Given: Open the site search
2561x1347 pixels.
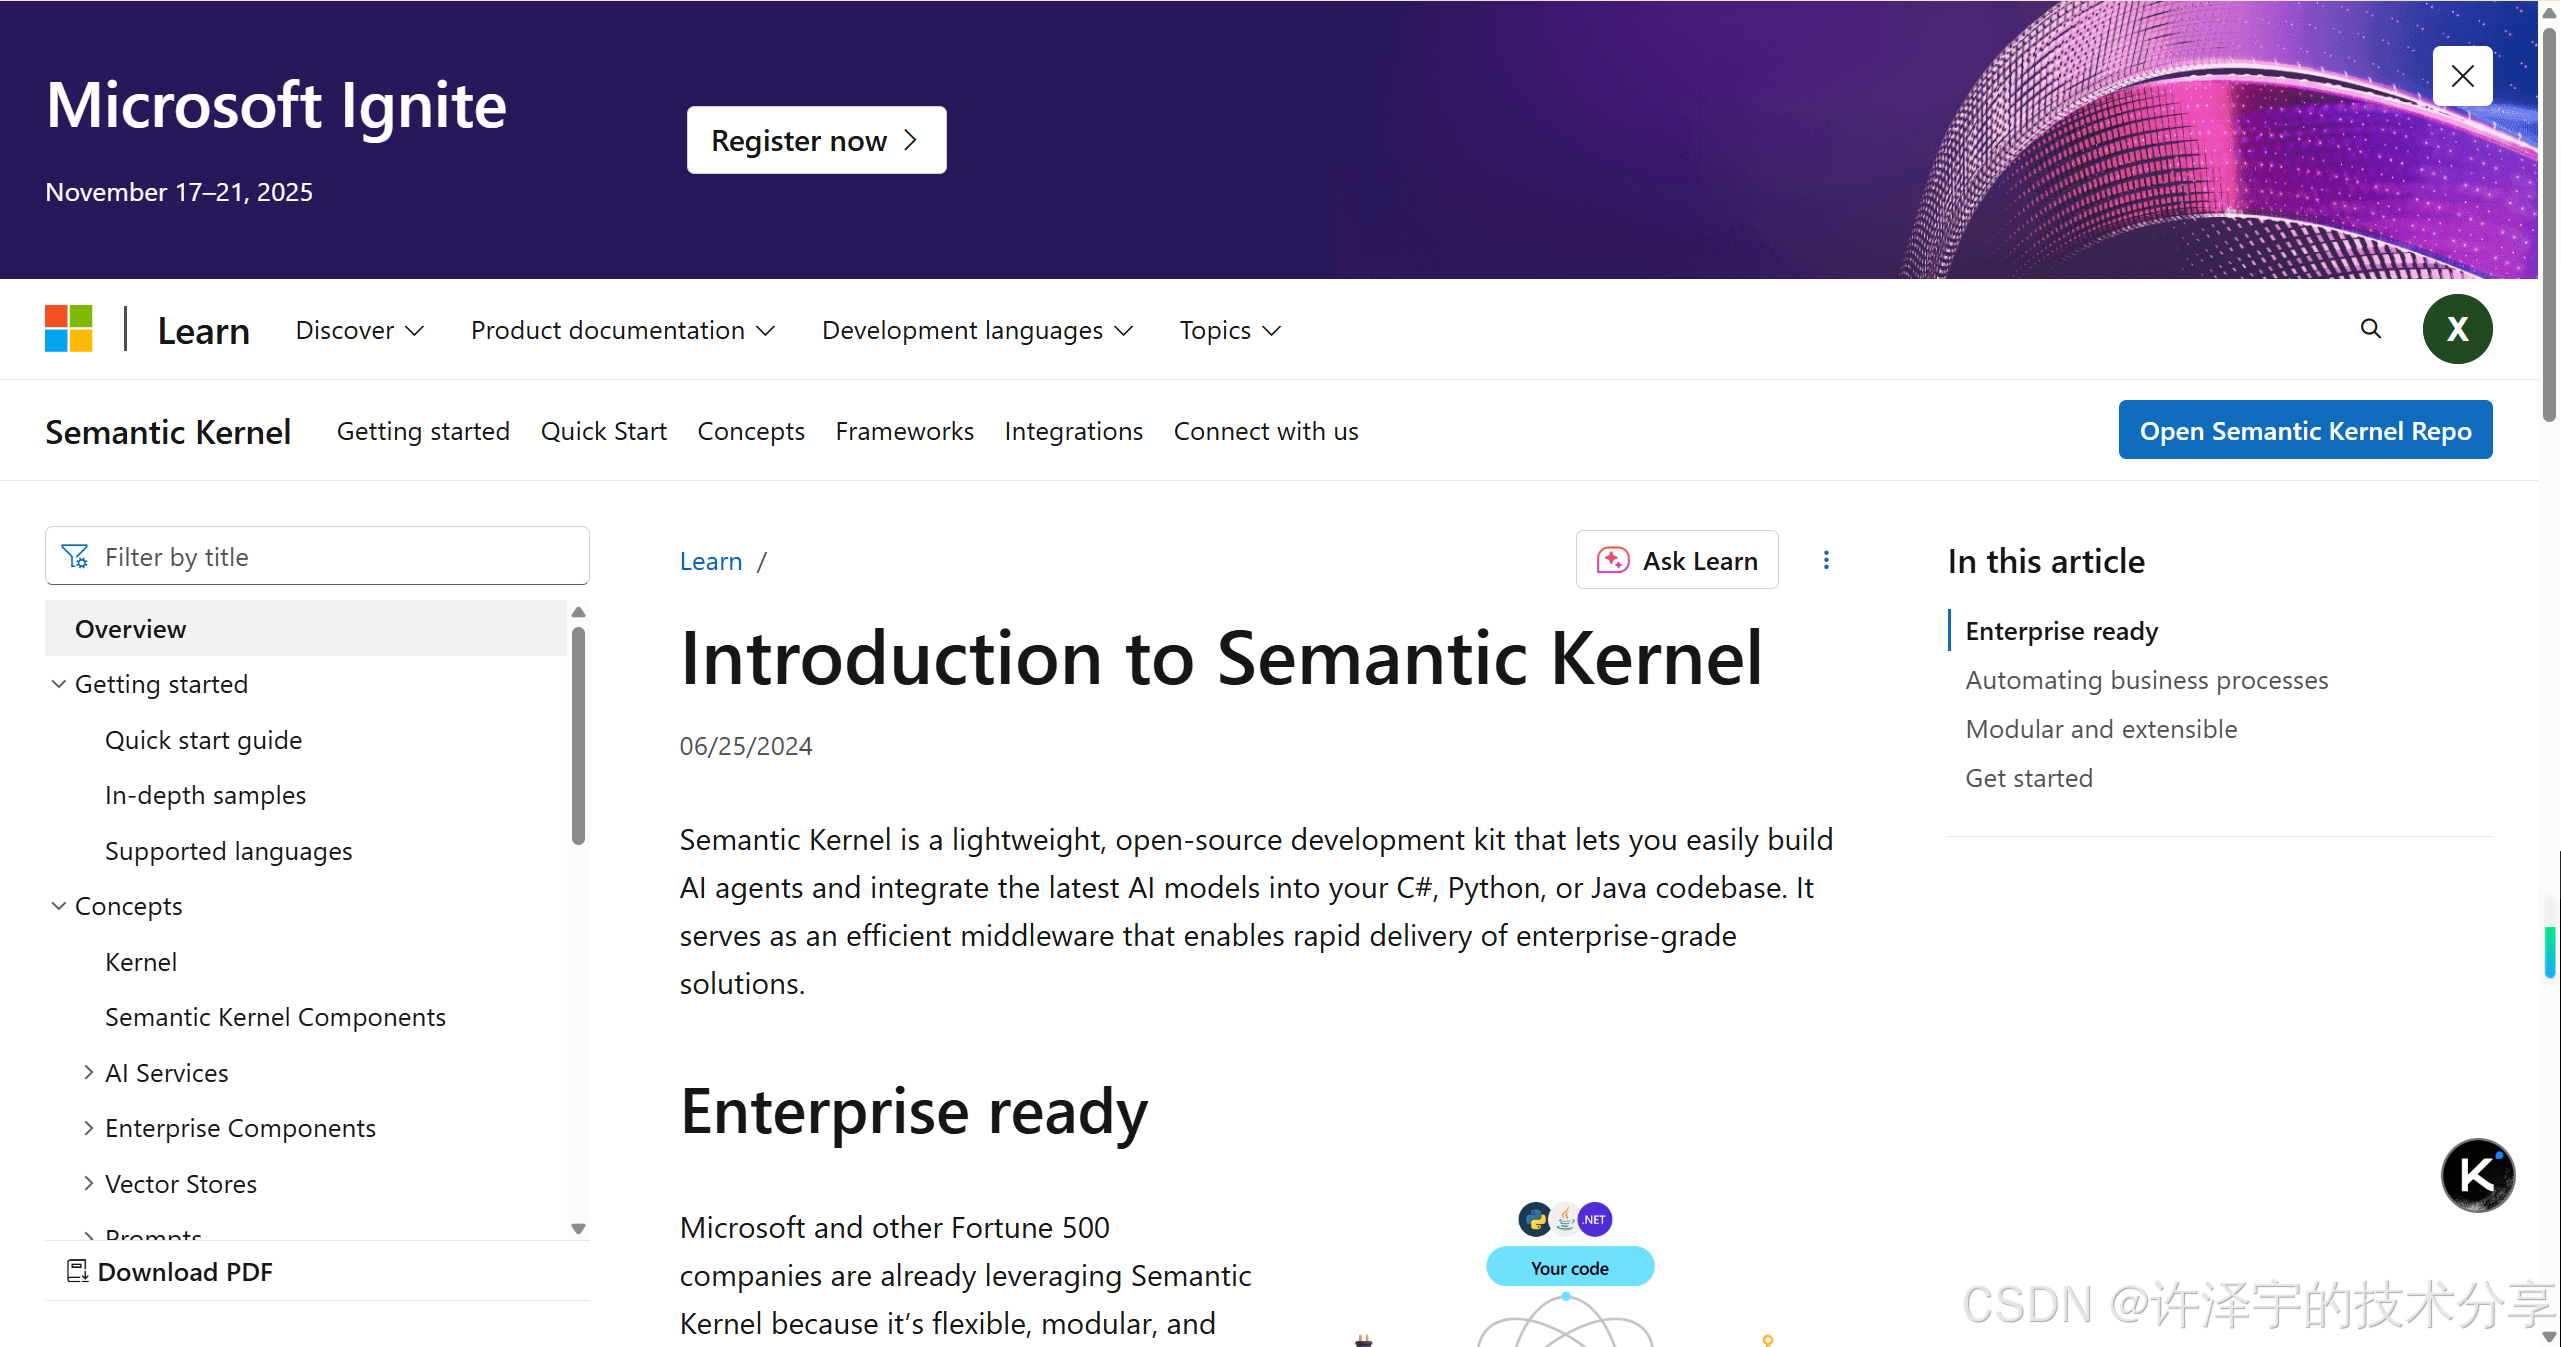Looking at the screenshot, I should point(2369,329).
